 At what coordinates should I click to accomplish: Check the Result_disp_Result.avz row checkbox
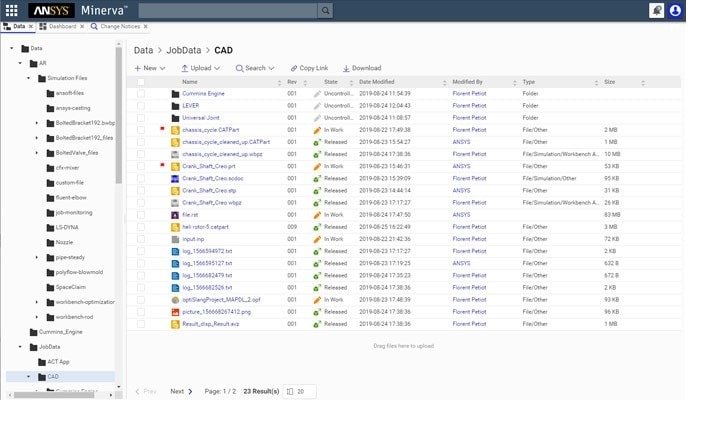(x=141, y=324)
